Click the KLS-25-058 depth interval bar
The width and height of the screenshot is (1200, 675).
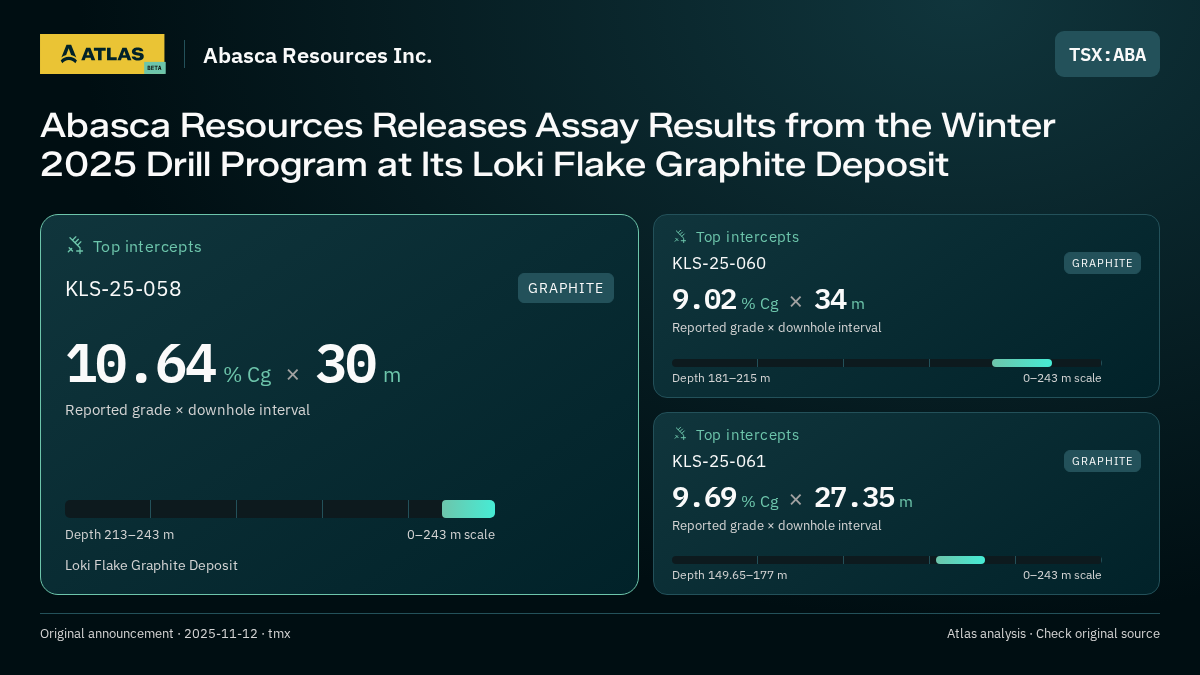(x=280, y=509)
